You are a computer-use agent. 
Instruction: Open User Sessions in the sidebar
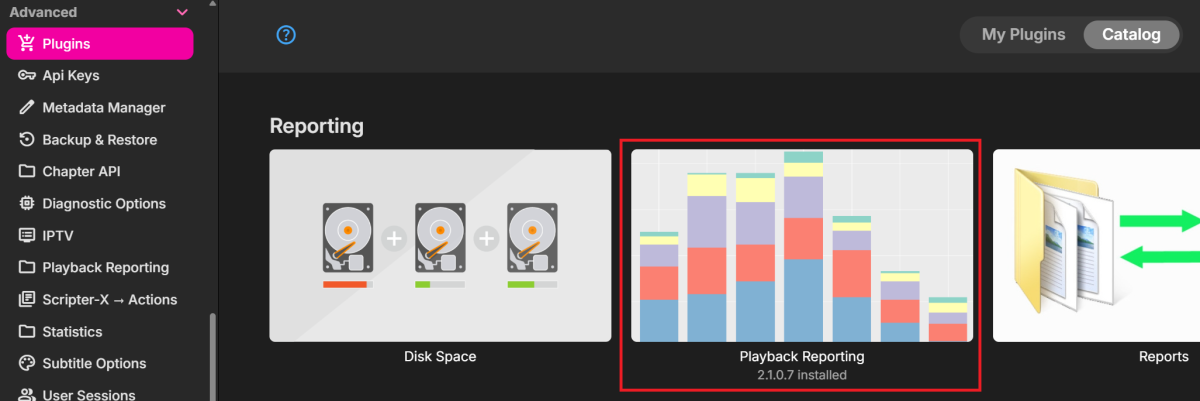[88, 395]
